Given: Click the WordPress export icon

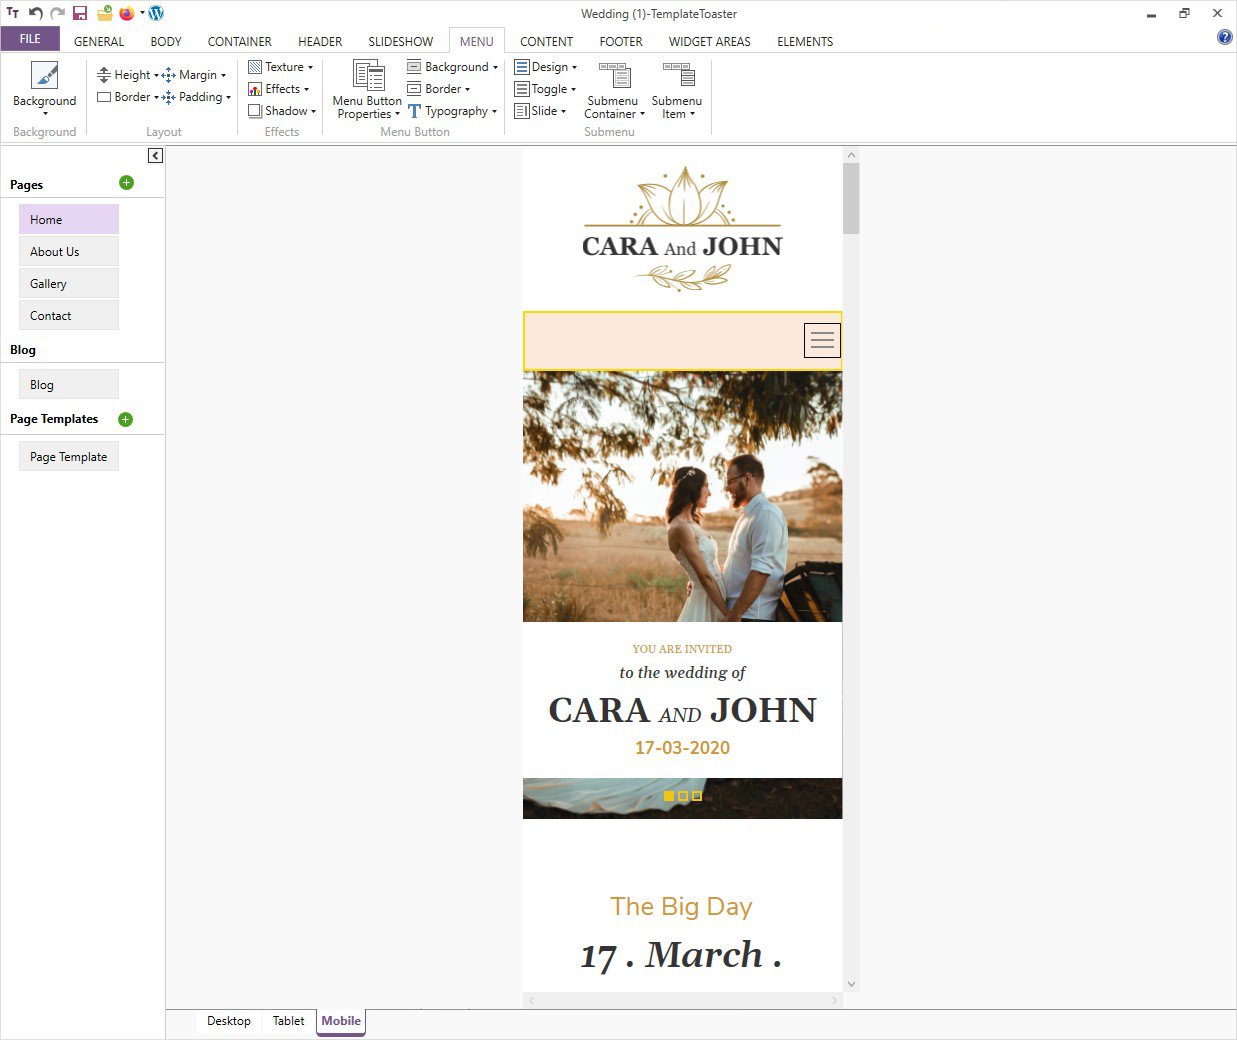Looking at the screenshot, I should coord(156,13).
